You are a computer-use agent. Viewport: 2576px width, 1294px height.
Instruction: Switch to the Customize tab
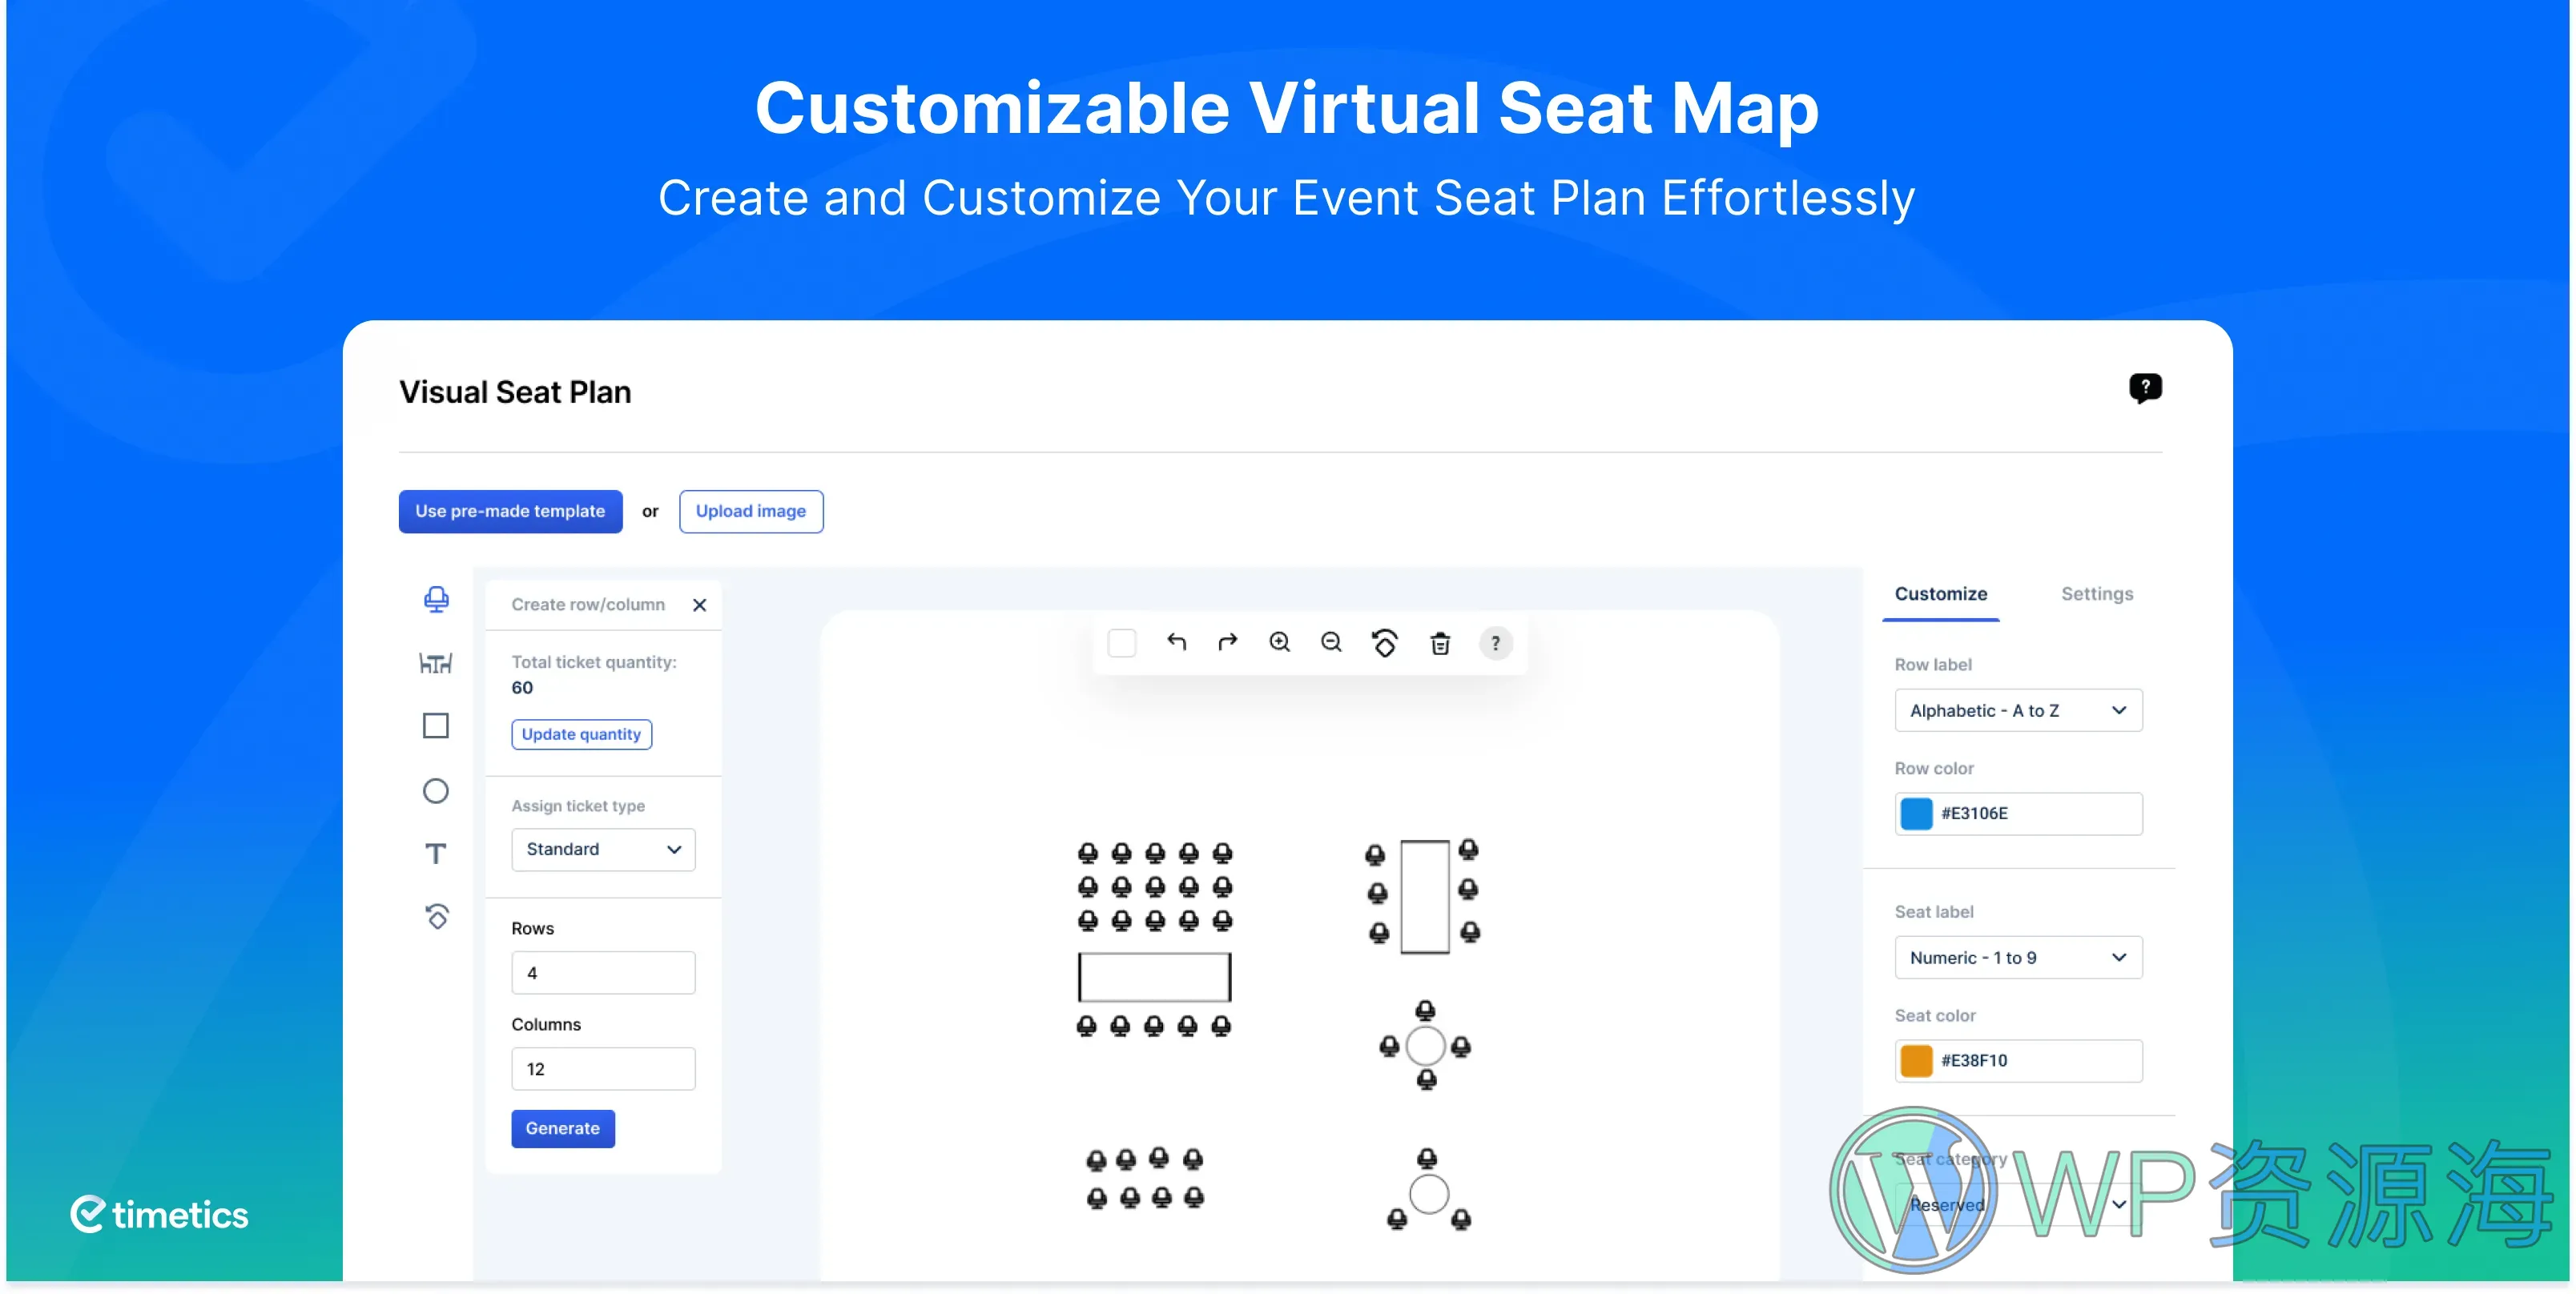pos(1941,594)
